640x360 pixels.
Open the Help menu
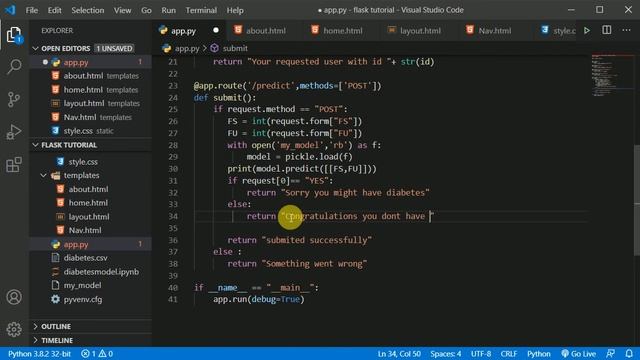[x=235, y=10]
